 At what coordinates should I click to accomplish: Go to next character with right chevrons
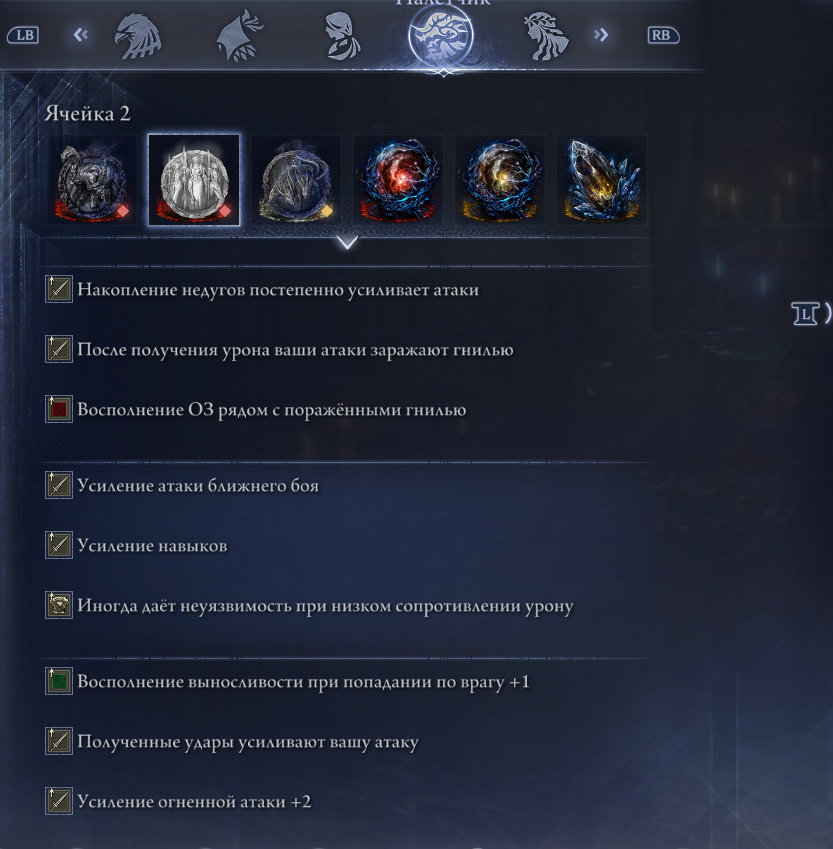pos(601,35)
